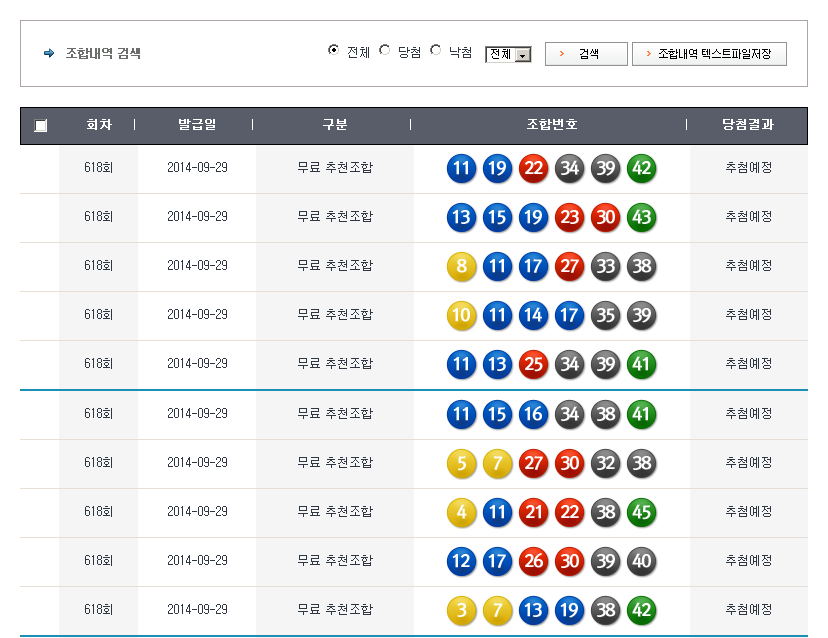Select the 당첨 radio button
The height and width of the screenshot is (638, 828).
coord(384,50)
